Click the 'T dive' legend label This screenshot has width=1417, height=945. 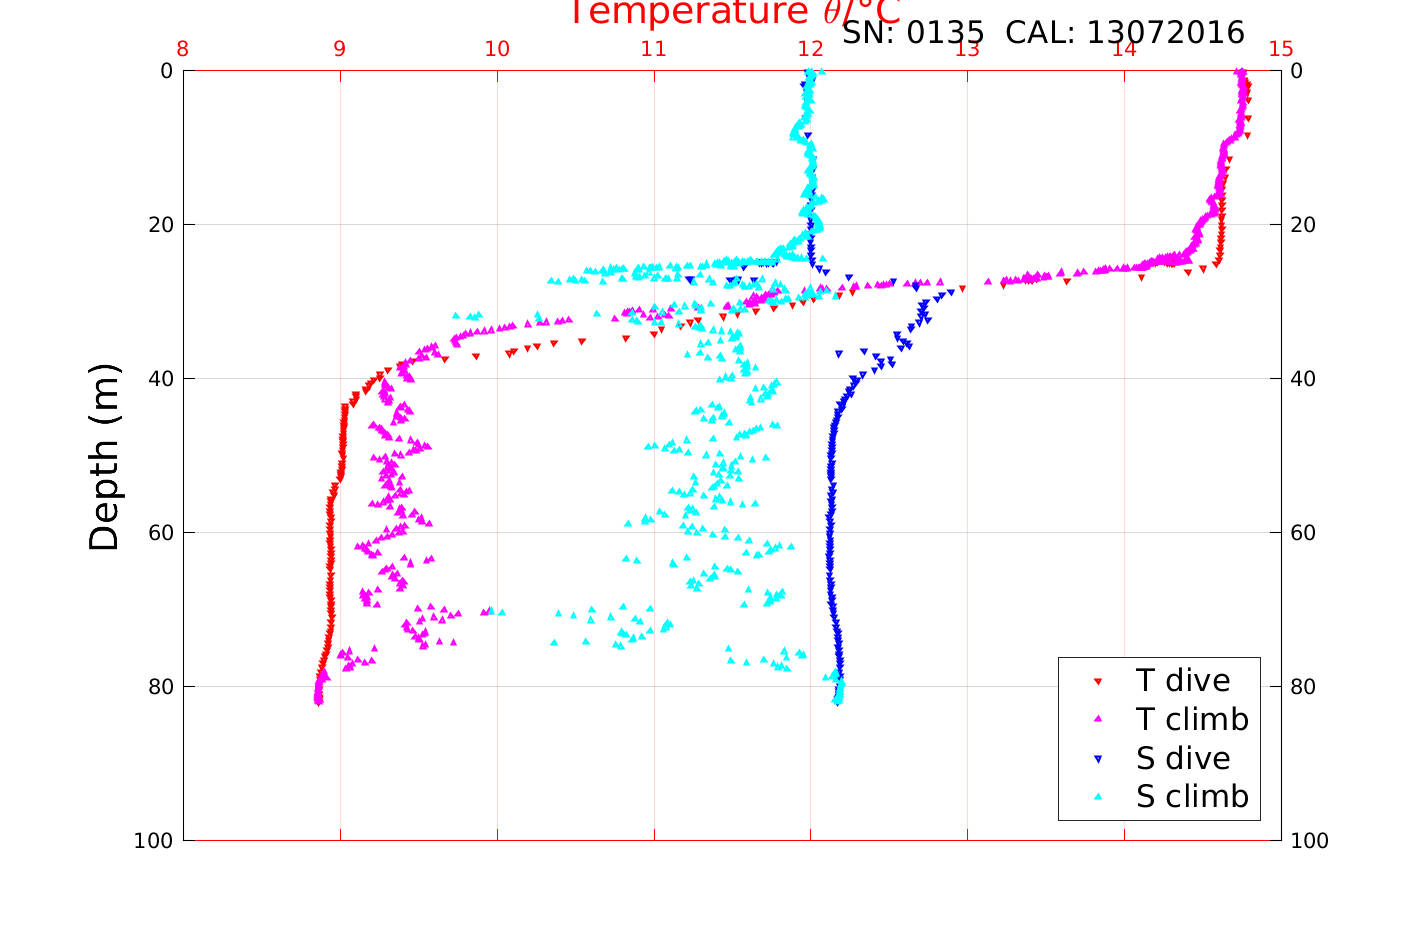pos(1183,681)
